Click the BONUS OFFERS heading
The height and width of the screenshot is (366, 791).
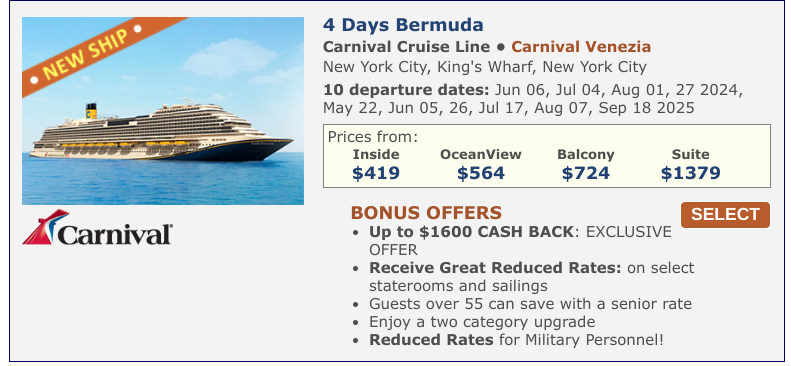[x=426, y=213]
